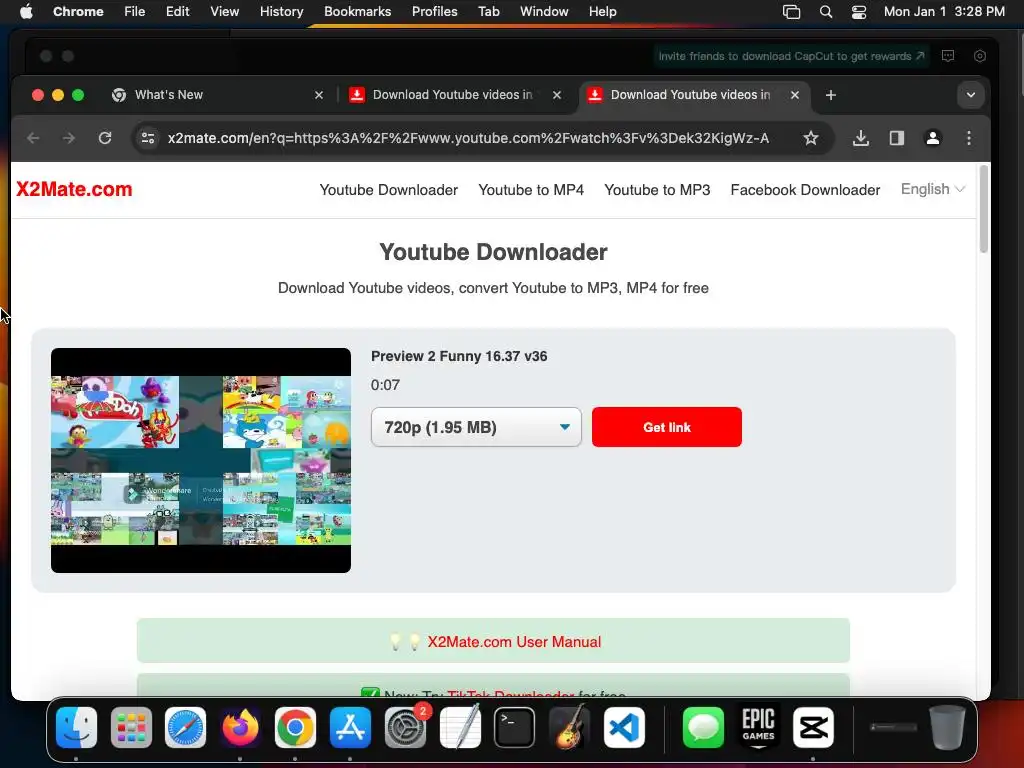Launch Epic Games from the dock
The image size is (1024, 768).
tap(758, 728)
